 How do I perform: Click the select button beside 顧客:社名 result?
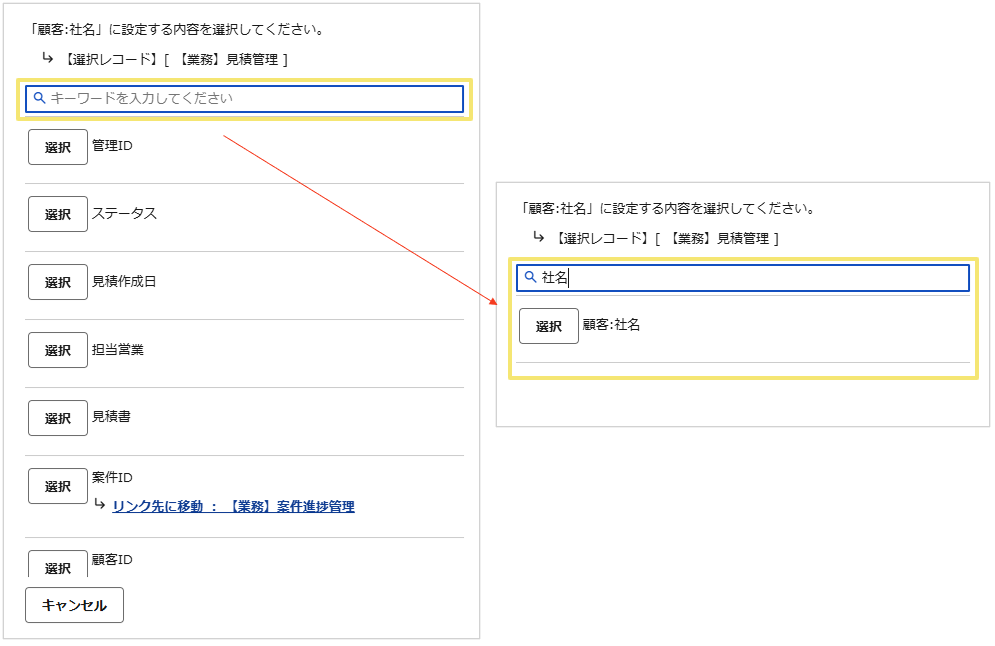click(549, 326)
